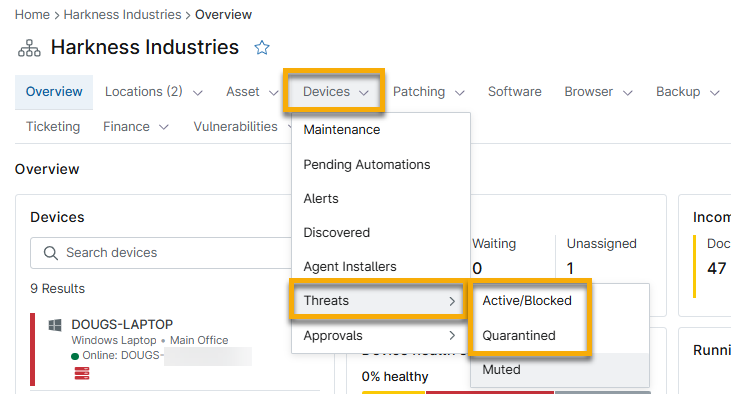Expand the Asset dropdown tab

coord(252,92)
